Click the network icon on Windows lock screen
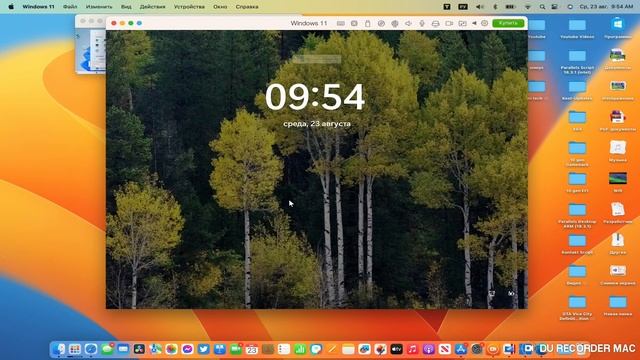 [x=492, y=293]
